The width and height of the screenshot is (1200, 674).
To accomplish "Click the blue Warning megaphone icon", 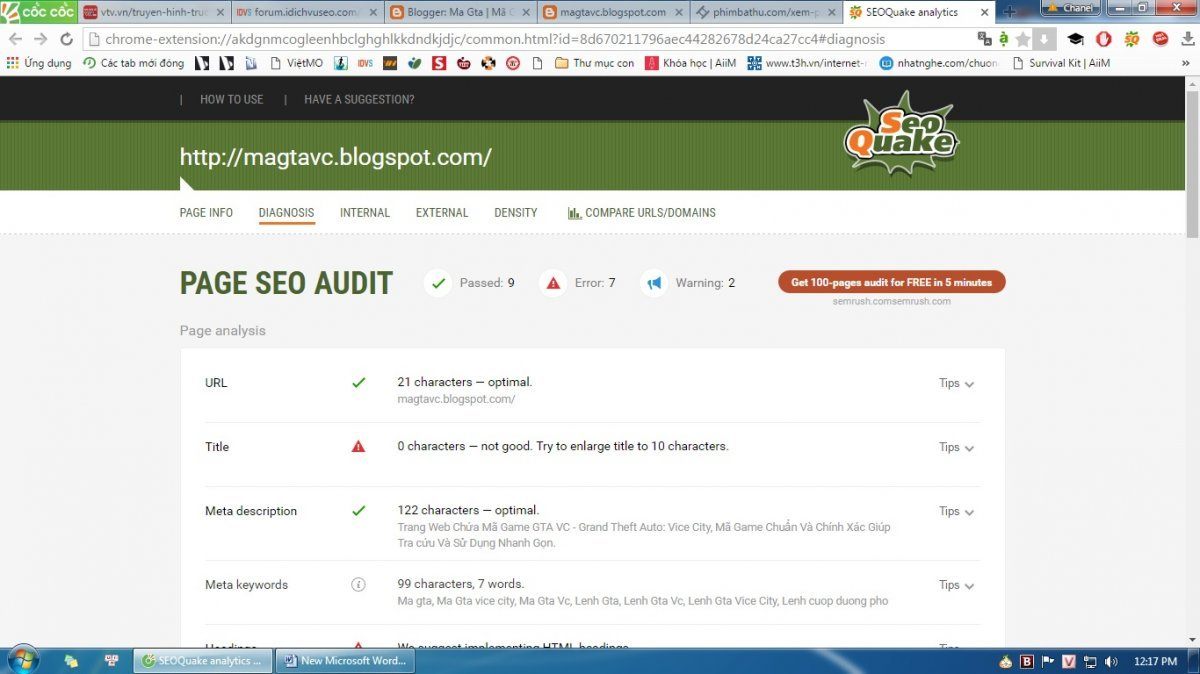I will tap(653, 283).
